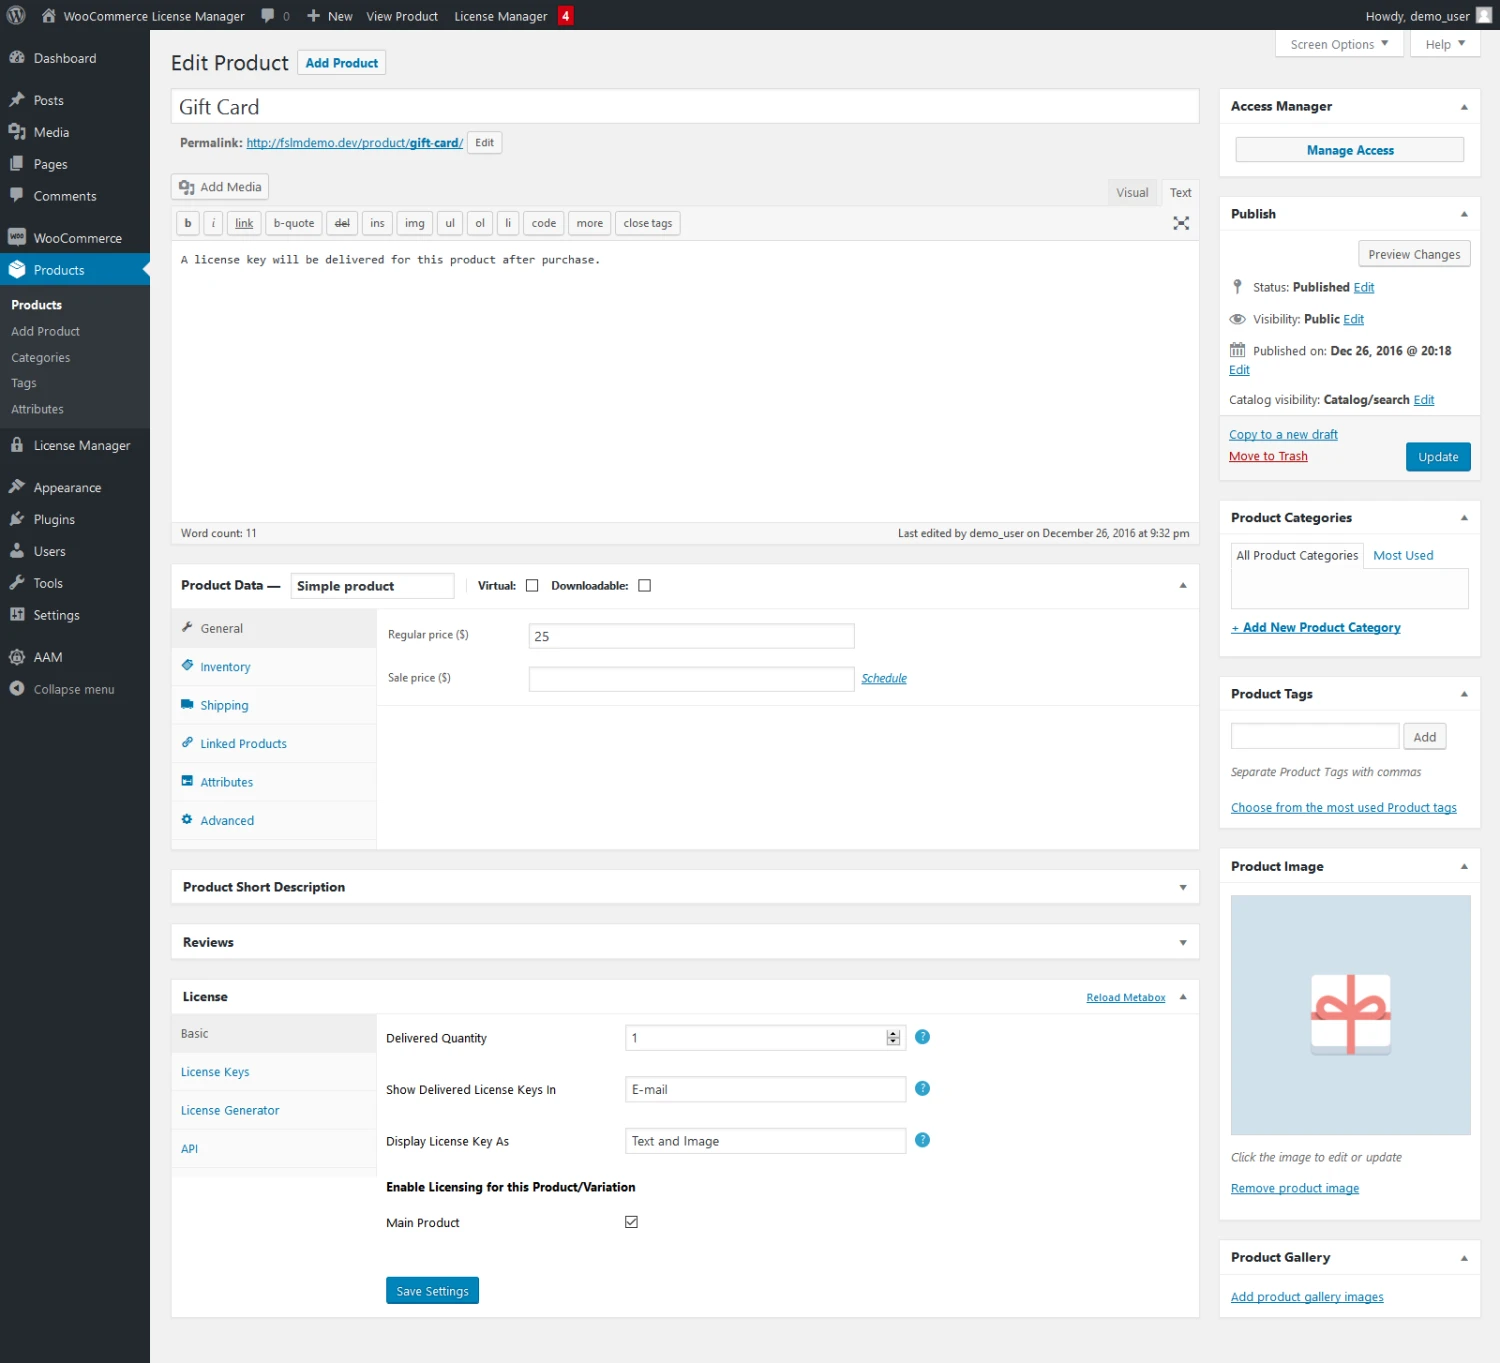Viewport: 1500px width, 1363px height.
Task: Collapse the Product Tags metabox
Action: [x=1464, y=694]
